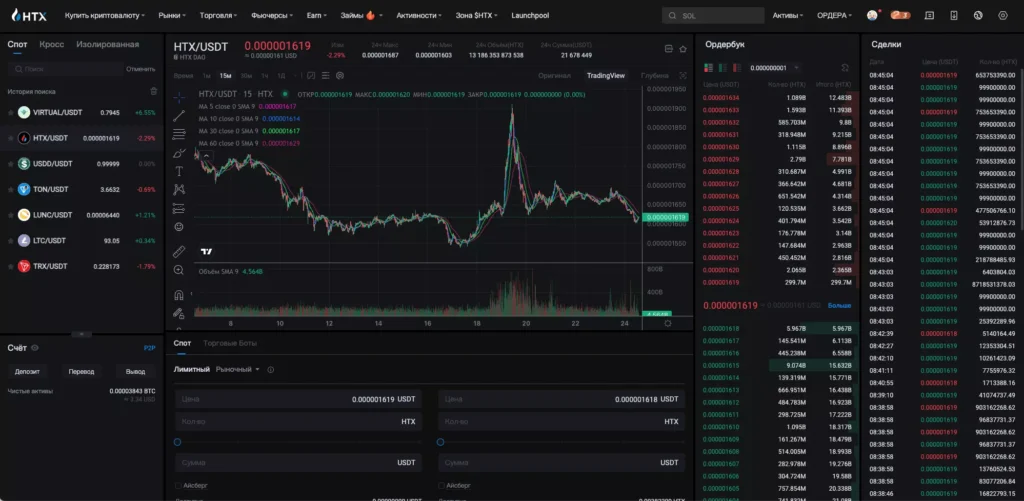This screenshot has width=1024, height=501.
Task: Open chart axis settings gear icon
Action: [x=667, y=323]
